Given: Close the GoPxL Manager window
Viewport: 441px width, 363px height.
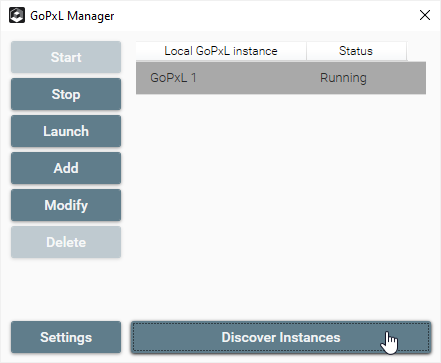Looking at the screenshot, I should pyautogui.click(x=425, y=15).
